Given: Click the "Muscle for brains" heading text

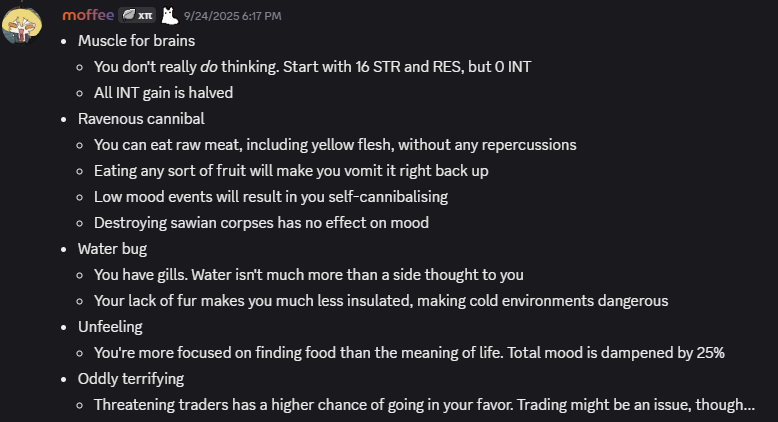Looking at the screenshot, I should point(136,41).
